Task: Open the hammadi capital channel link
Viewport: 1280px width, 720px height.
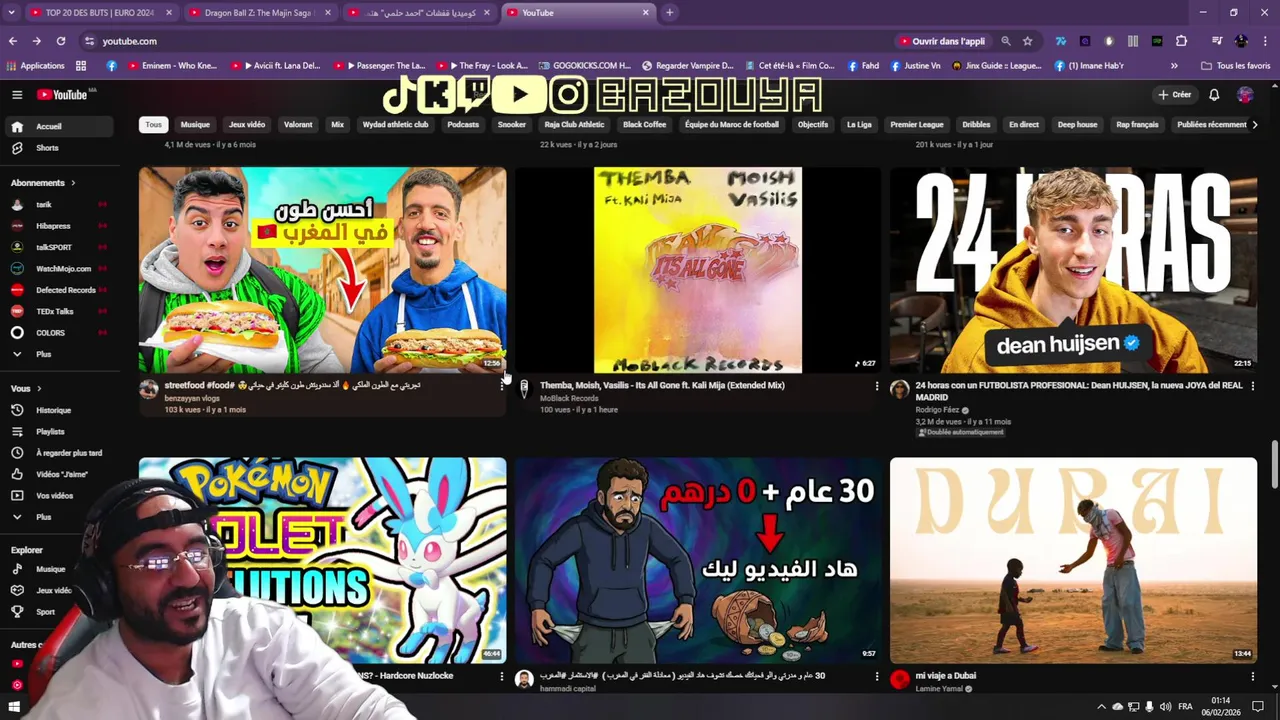Action: coord(568,688)
